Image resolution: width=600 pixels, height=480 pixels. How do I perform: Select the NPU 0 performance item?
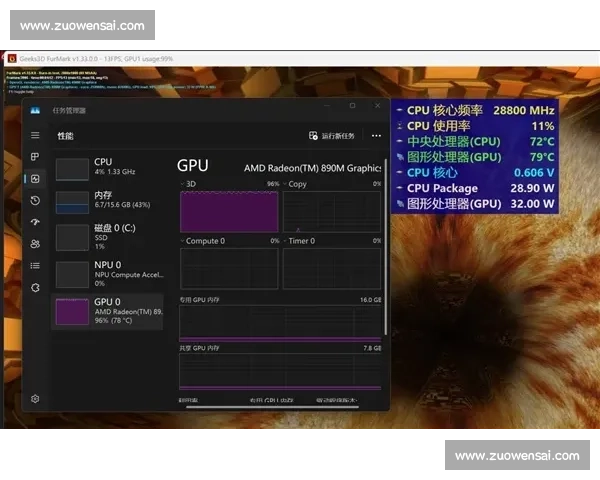pos(110,273)
